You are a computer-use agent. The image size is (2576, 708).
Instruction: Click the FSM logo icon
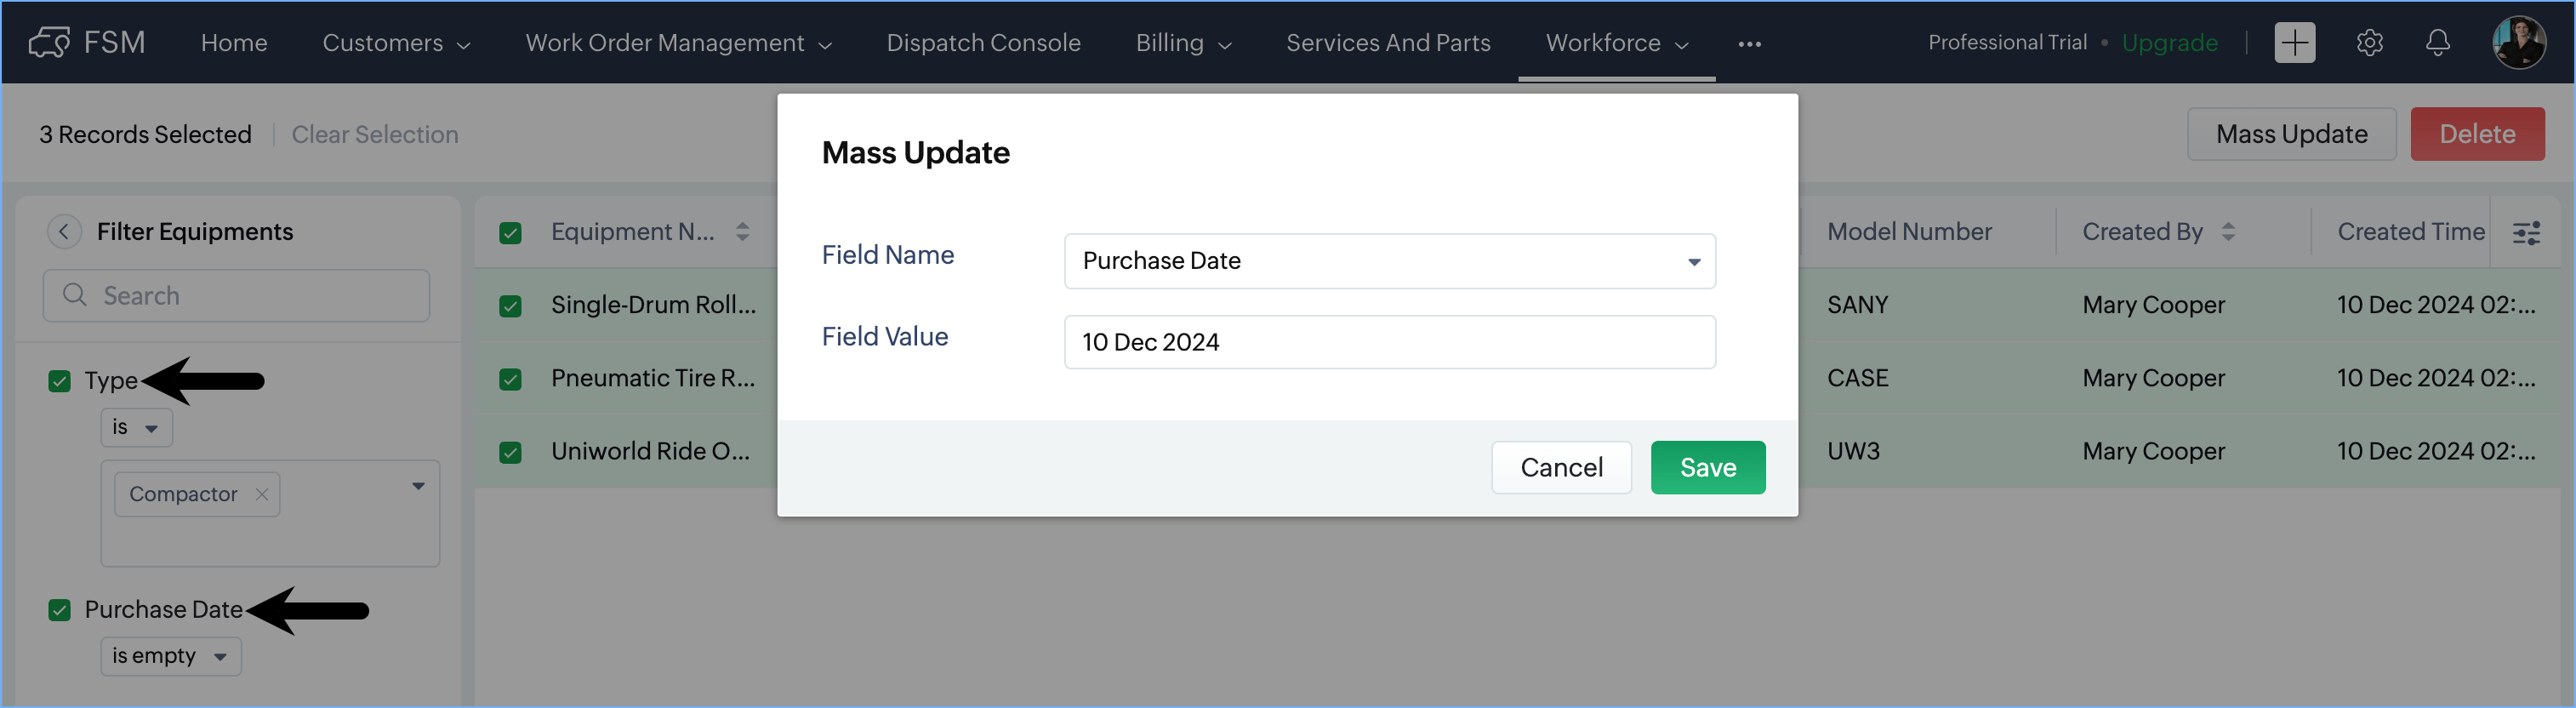(49, 43)
